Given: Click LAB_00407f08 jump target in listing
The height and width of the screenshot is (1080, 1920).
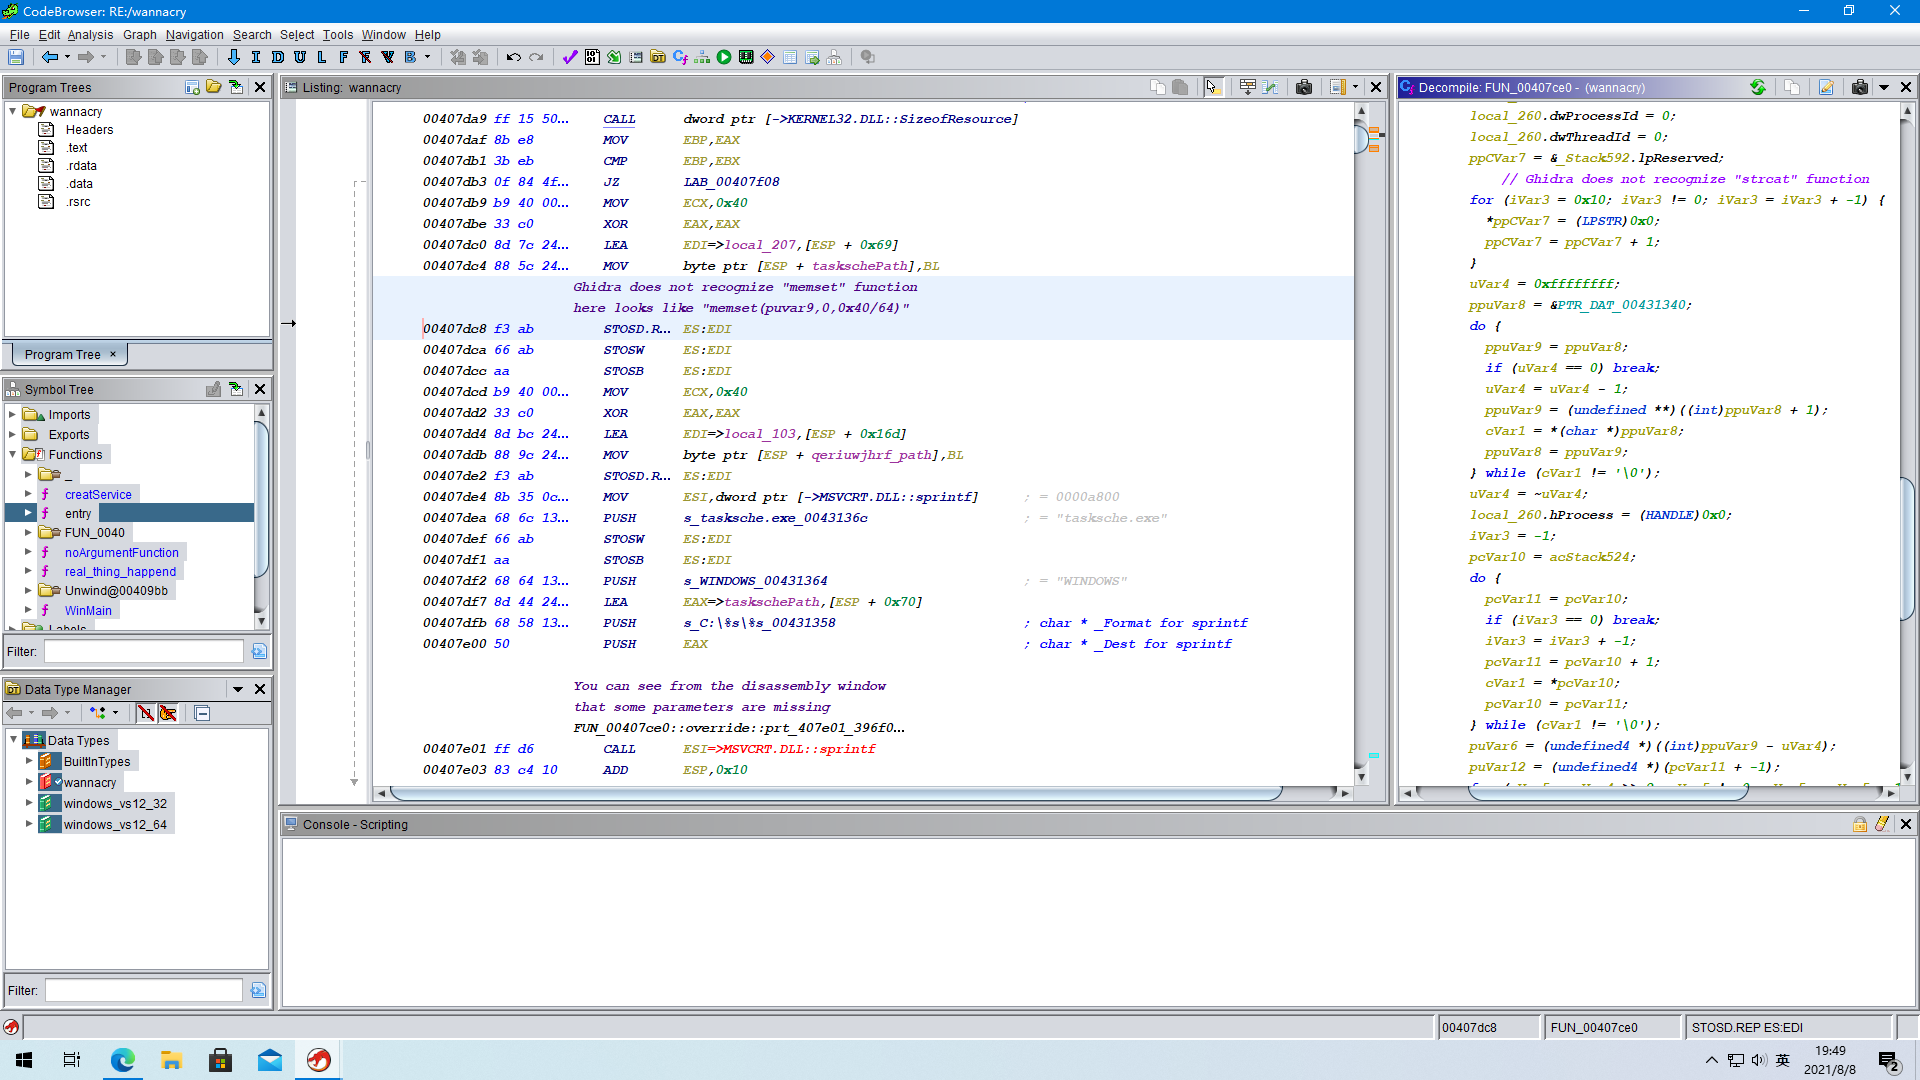Looking at the screenshot, I should (x=731, y=181).
